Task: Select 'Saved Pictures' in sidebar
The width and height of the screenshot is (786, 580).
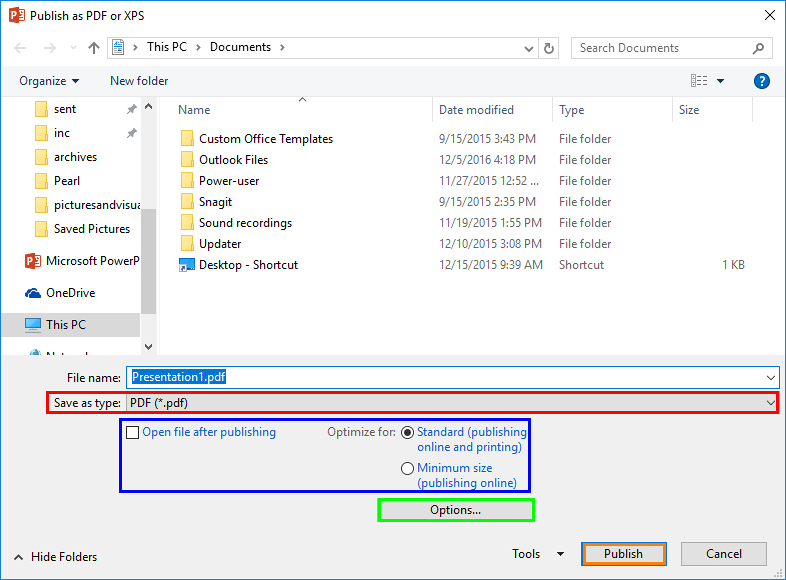Action: 92,229
